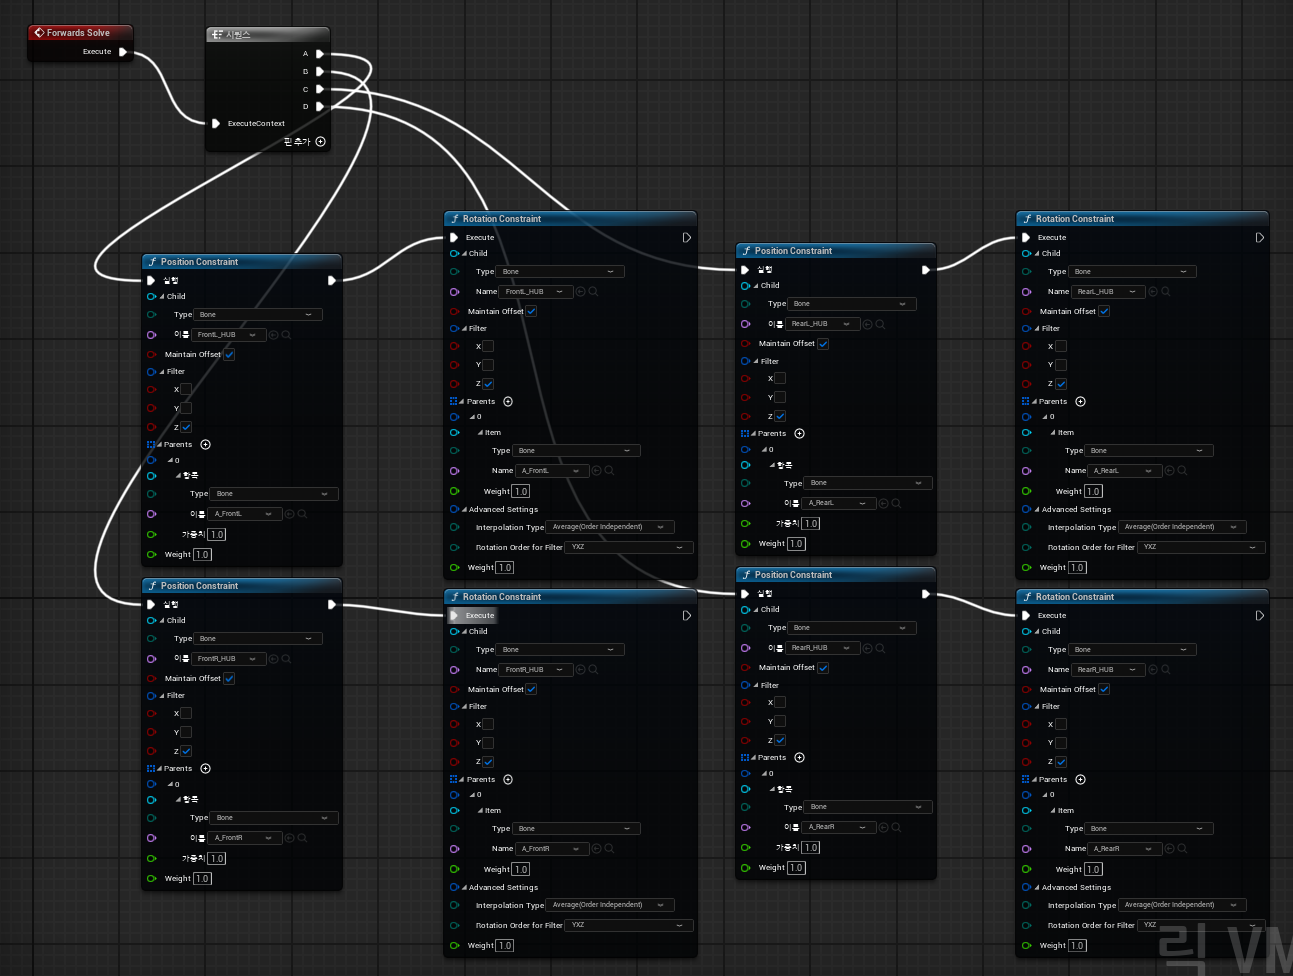Open Interpolation Type dropdown in RearR_HUB Rotation Constraint

(1183, 905)
